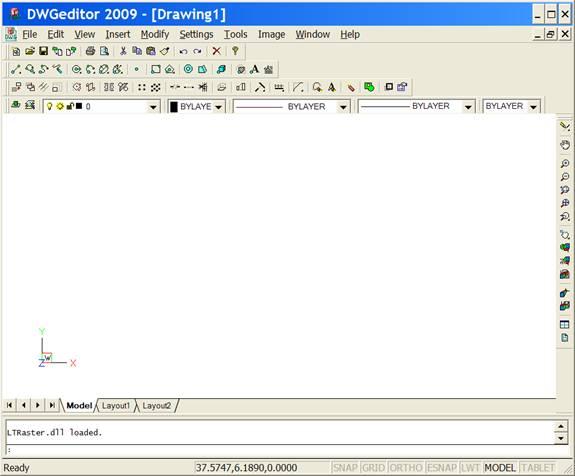Select the Line draw tool icon
The width and height of the screenshot is (575, 476).
[x=16, y=69]
